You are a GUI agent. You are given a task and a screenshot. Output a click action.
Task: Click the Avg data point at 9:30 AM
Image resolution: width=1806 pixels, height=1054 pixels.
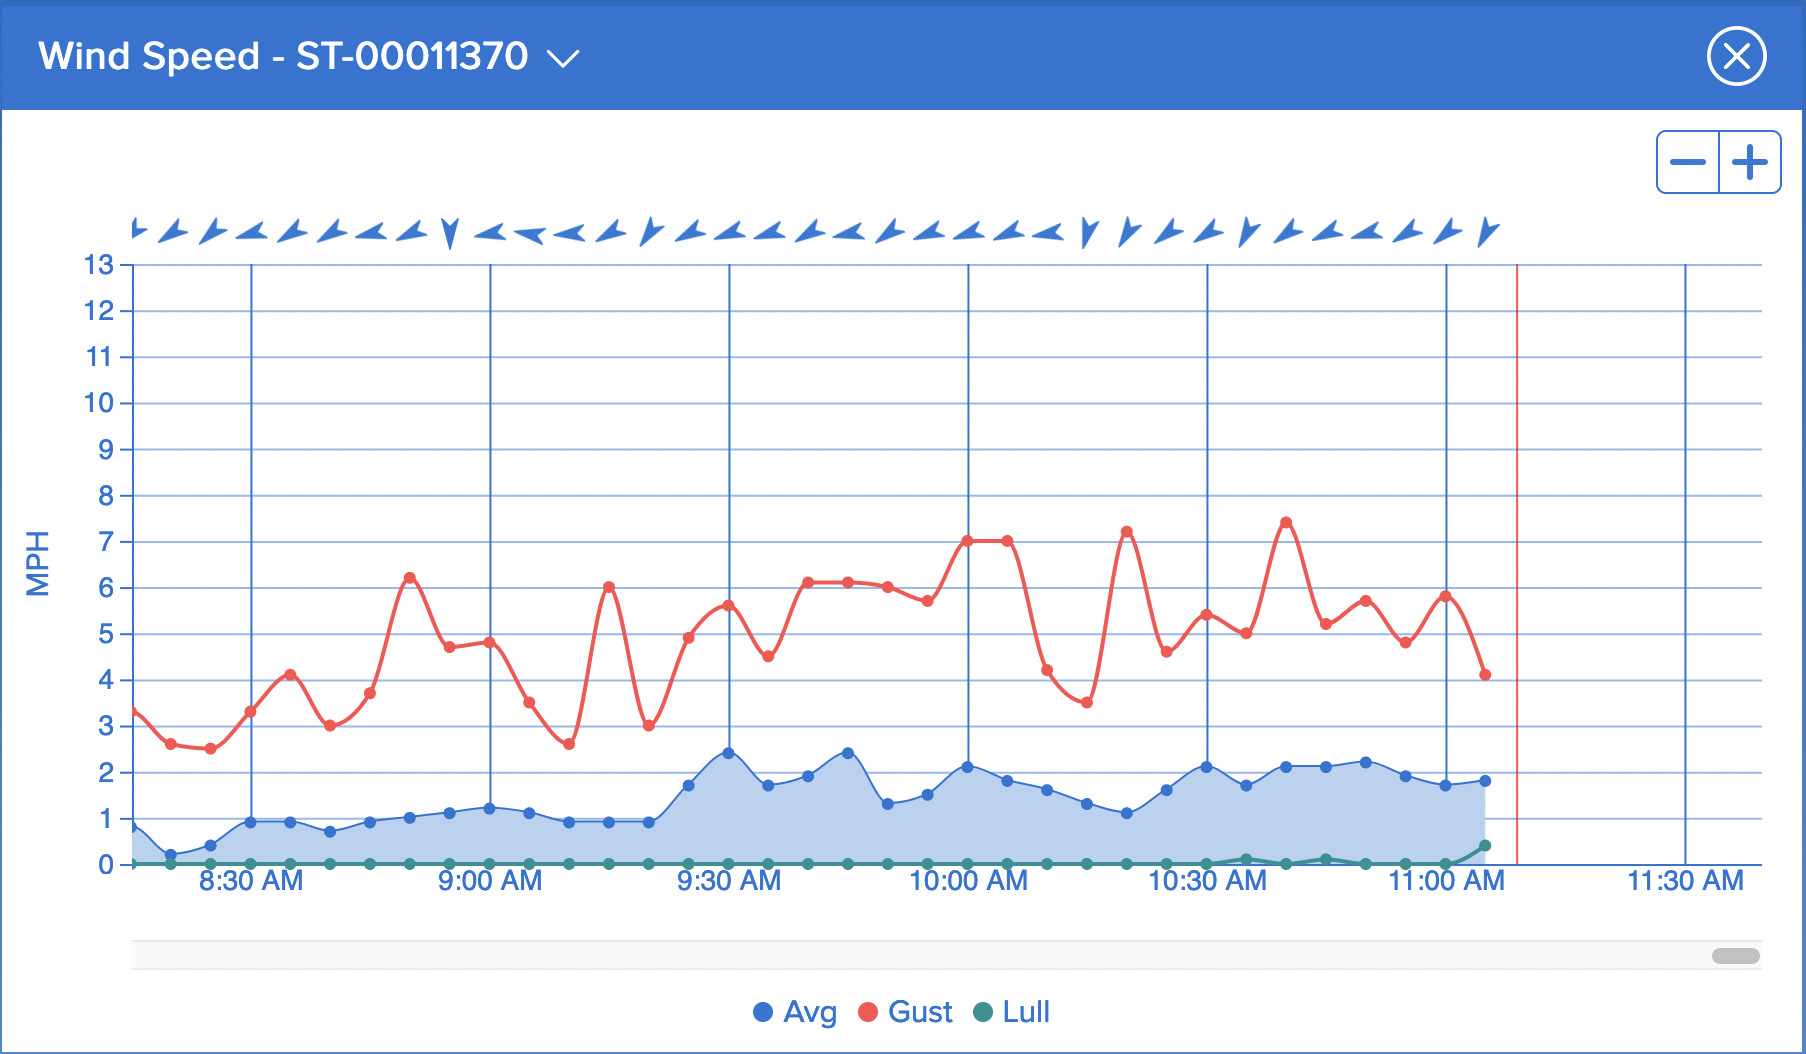728,753
